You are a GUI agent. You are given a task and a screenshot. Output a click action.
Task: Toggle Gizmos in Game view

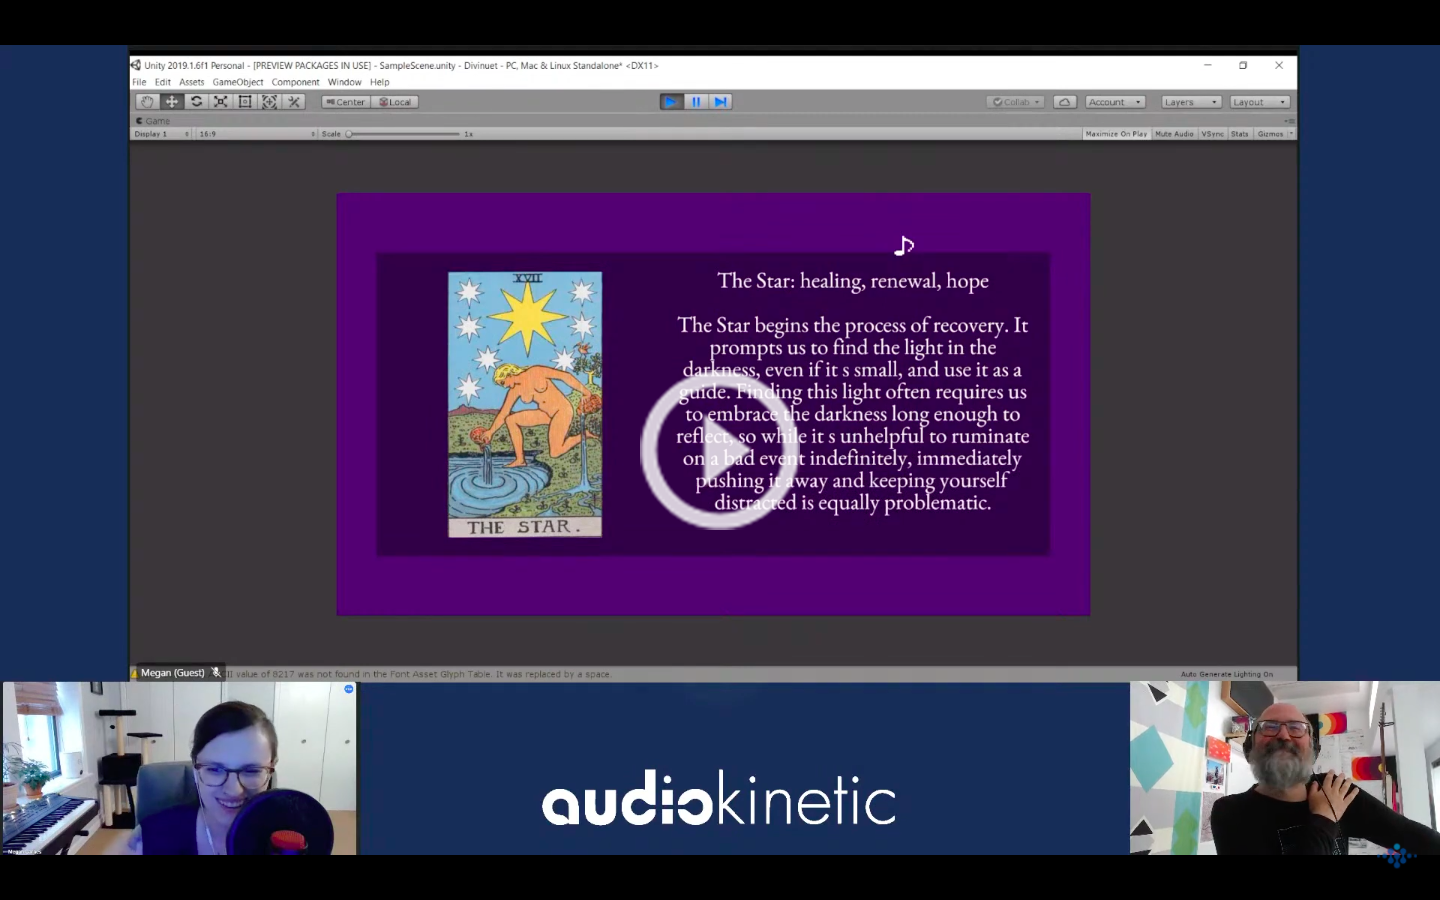(1270, 134)
